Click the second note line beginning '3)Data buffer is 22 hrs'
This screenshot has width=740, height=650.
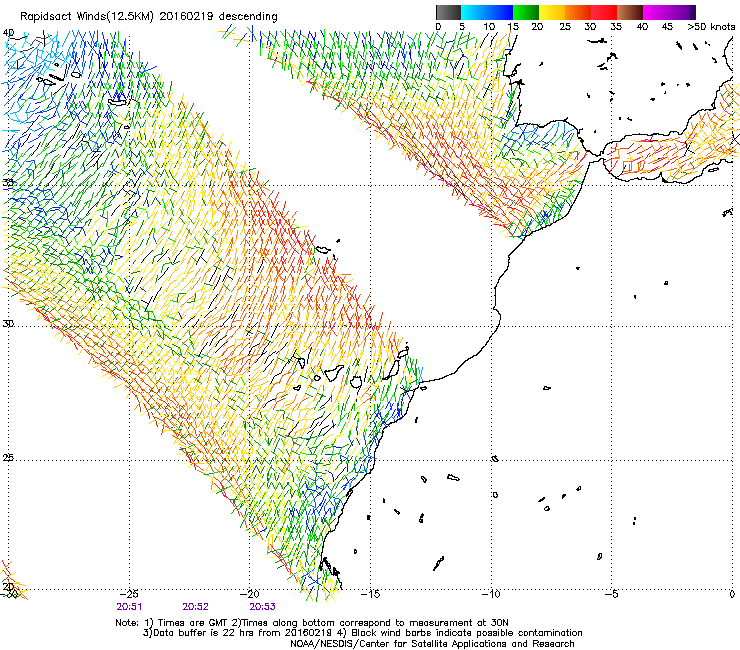[x=362, y=633]
